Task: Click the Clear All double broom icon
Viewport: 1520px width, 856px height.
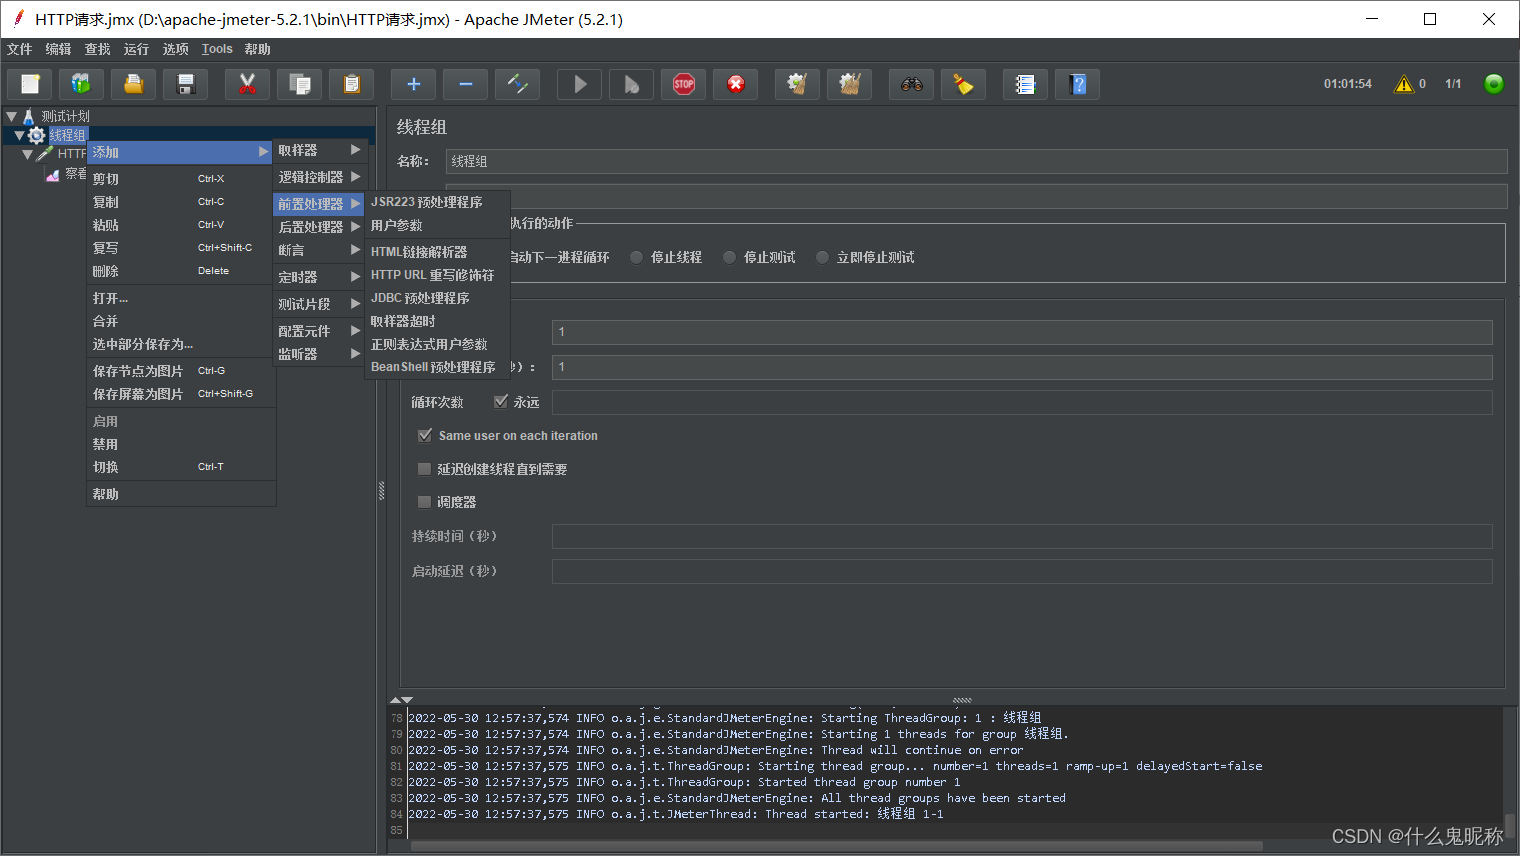Action: (x=850, y=84)
